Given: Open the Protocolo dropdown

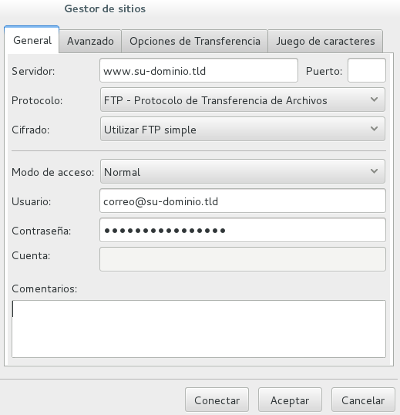Looking at the screenshot, I should (242, 100).
